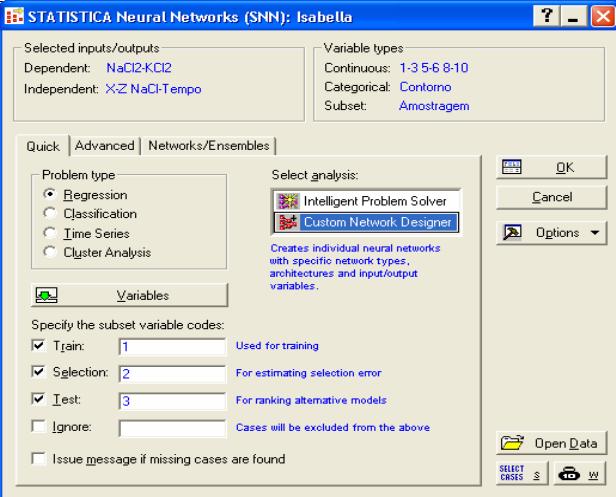Image resolution: width=616 pixels, height=497 pixels.
Task: Click the Custom Network Designer icon
Action: coord(288,222)
